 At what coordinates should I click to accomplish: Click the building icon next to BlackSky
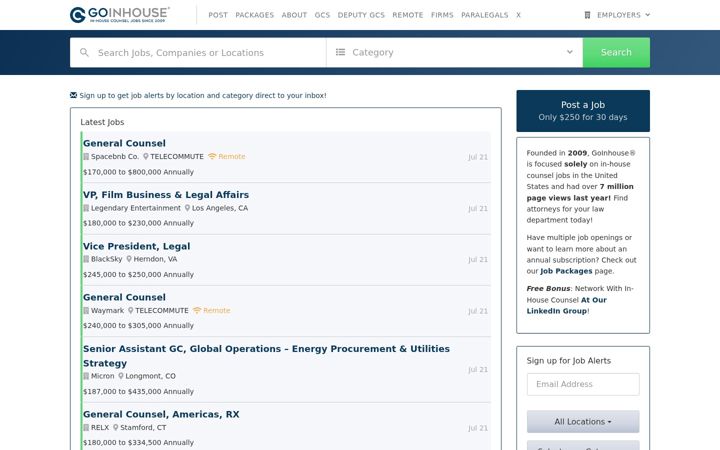tap(86, 259)
